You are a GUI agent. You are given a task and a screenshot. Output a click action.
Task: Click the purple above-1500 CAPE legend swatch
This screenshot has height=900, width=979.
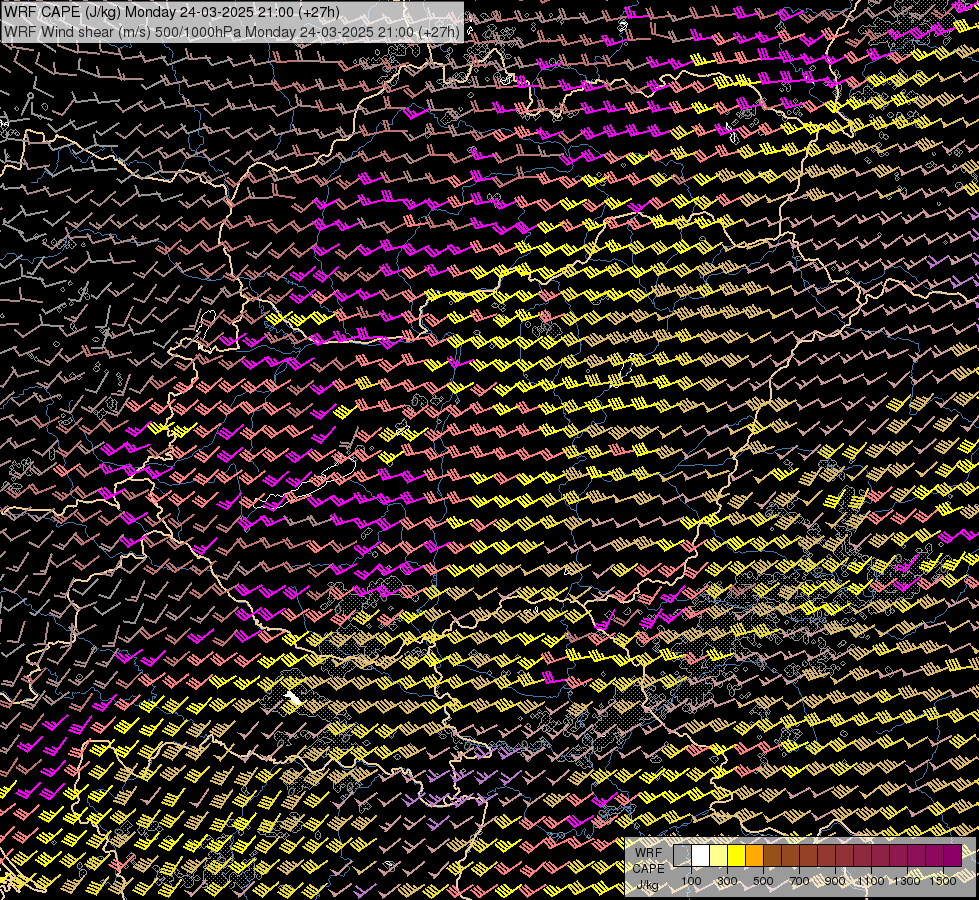click(x=952, y=855)
